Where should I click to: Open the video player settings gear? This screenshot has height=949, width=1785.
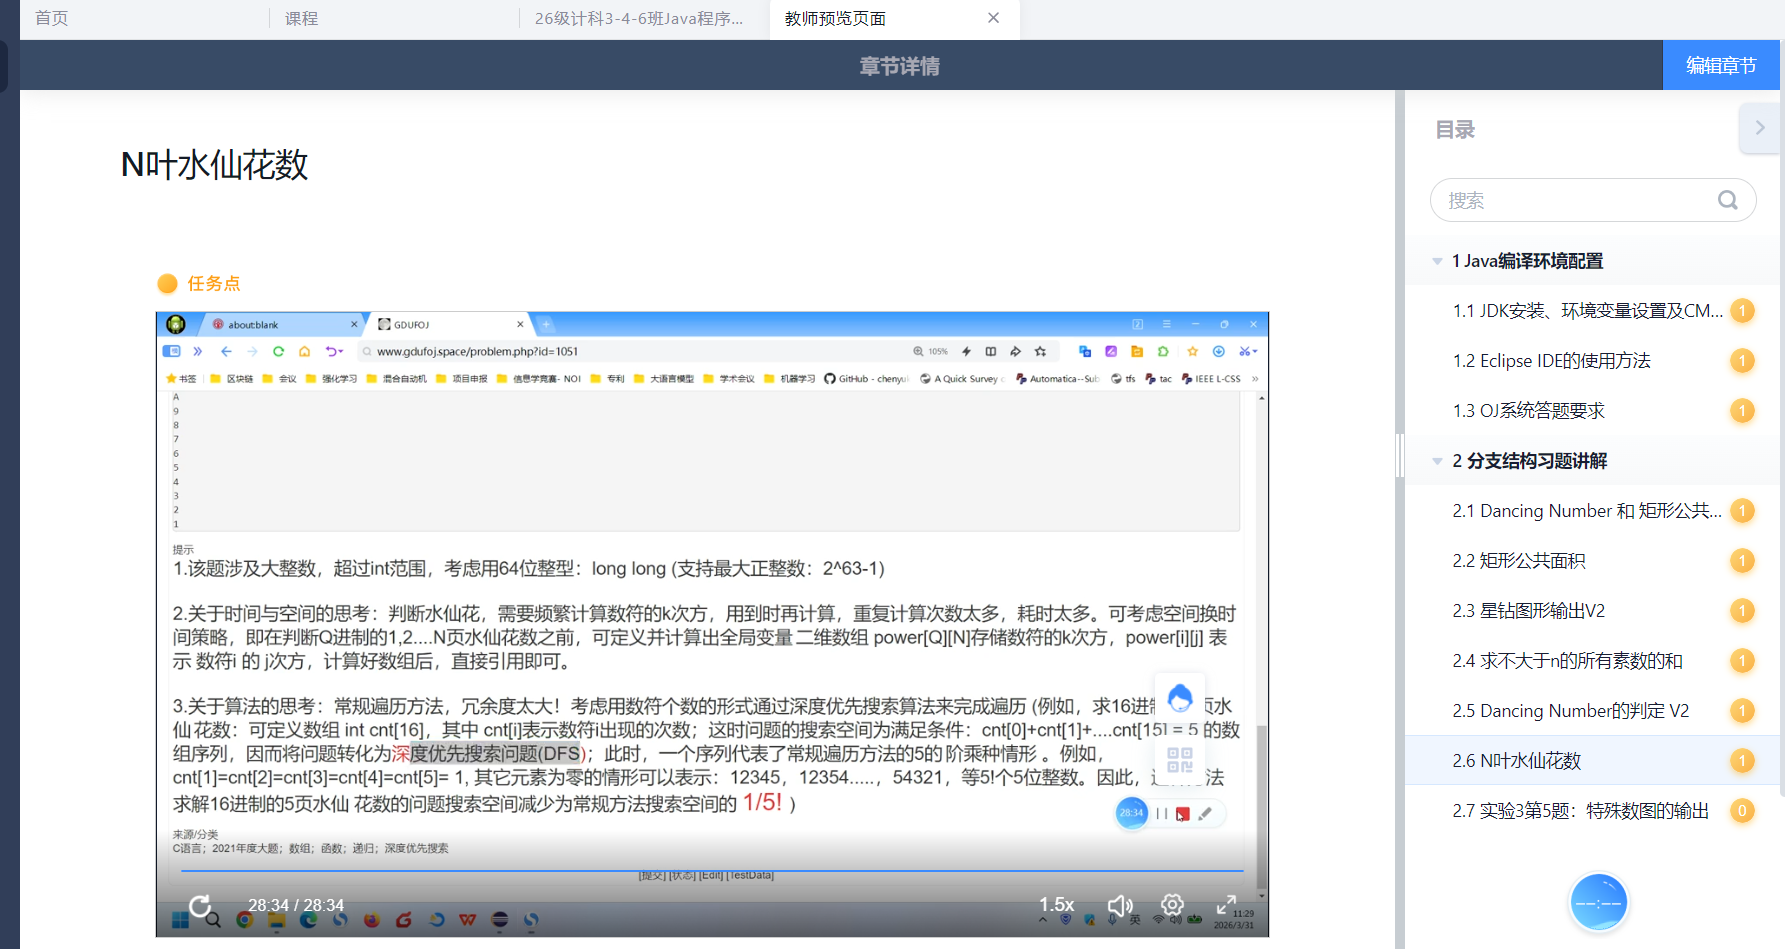[x=1172, y=904]
